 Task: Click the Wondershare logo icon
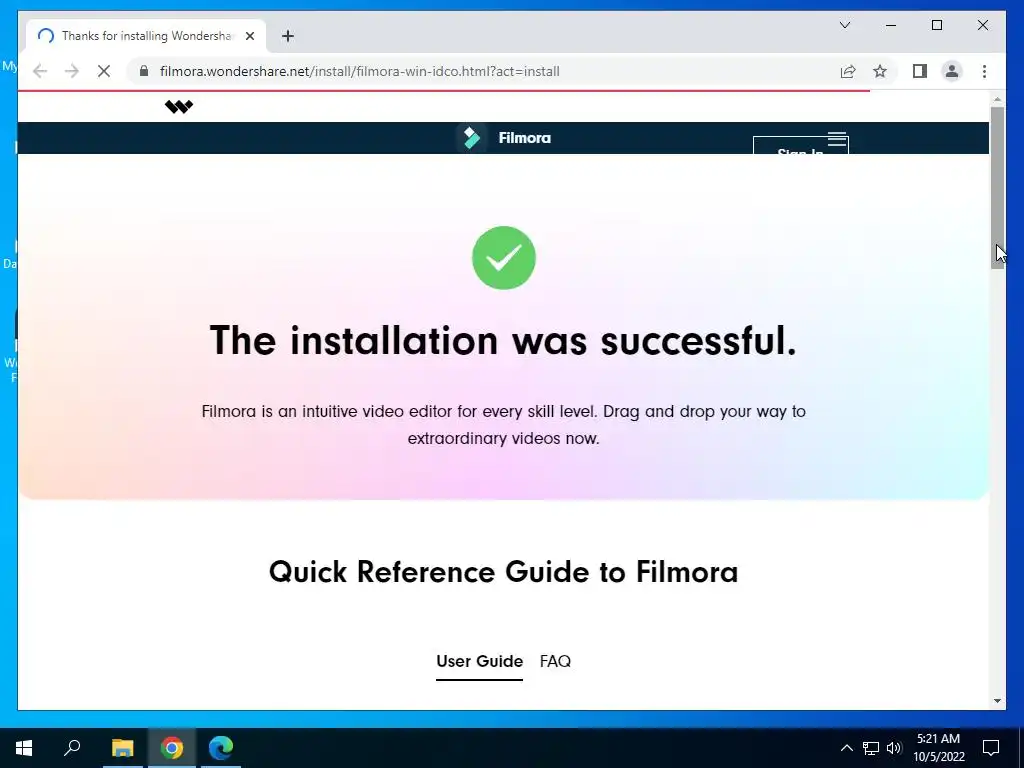click(x=179, y=106)
